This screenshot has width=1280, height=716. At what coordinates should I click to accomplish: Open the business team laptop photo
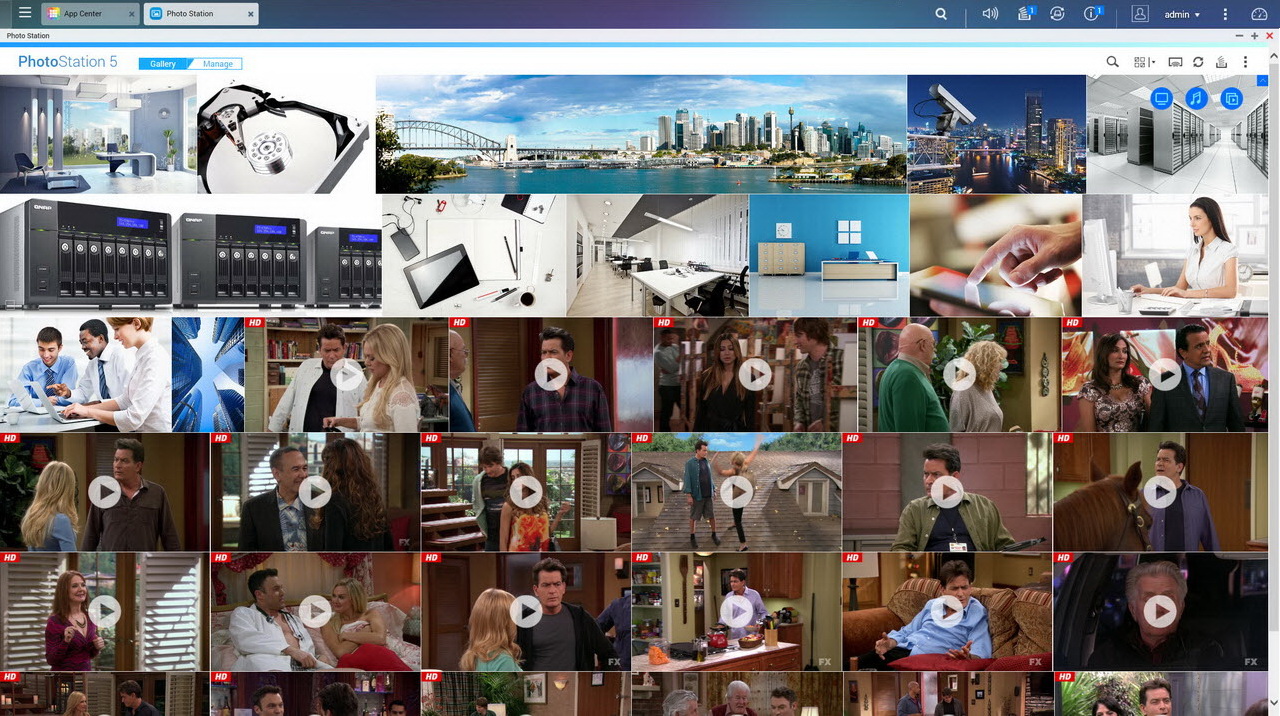(x=85, y=375)
